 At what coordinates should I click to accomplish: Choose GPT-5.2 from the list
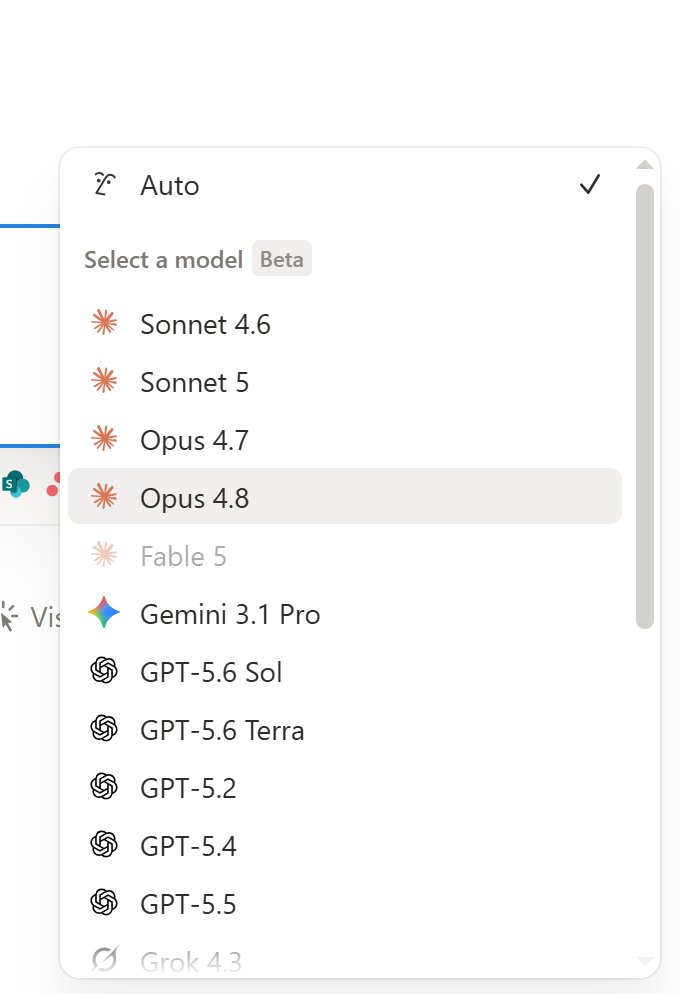(345, 788)
